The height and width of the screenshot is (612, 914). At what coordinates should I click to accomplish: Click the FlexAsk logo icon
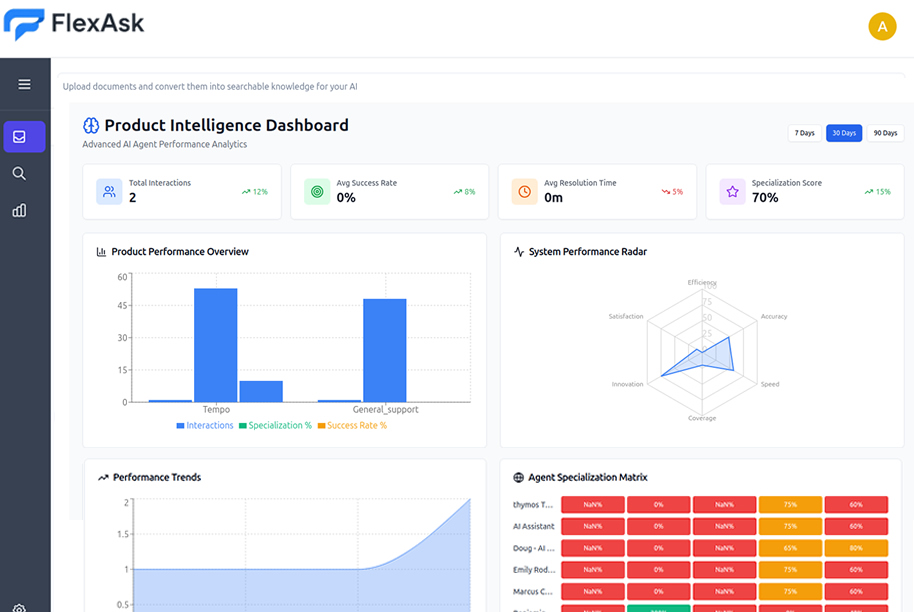click(24, 24)
